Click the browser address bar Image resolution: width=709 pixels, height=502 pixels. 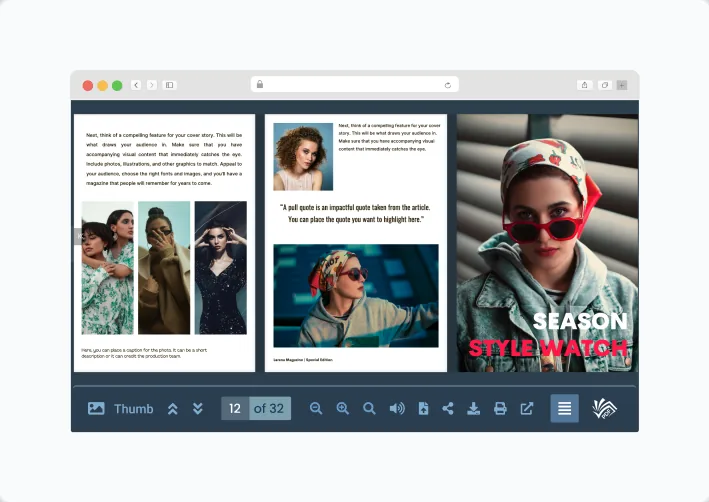click(354, 85)
